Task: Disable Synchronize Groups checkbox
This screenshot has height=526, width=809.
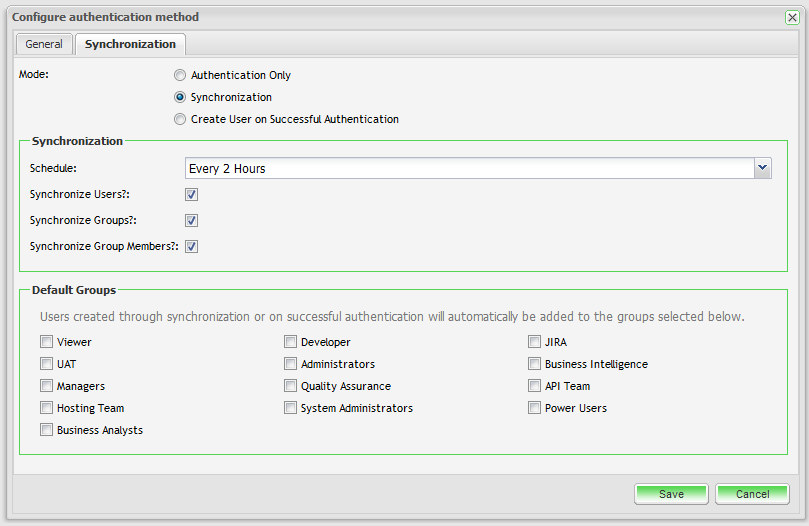Action: pos(192,221)
